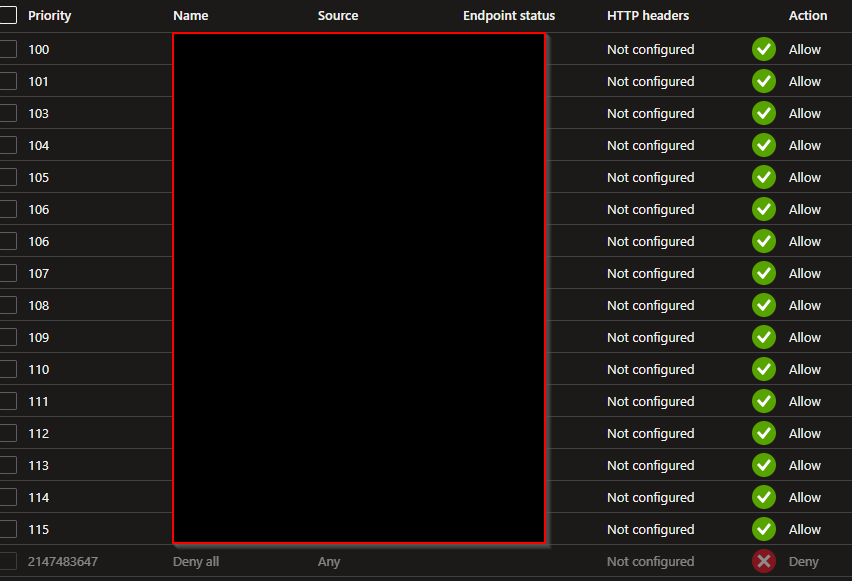The width and height of the screenshot is (852, 581).
Task: Click the priority value 111
Action: pos(39,402)
